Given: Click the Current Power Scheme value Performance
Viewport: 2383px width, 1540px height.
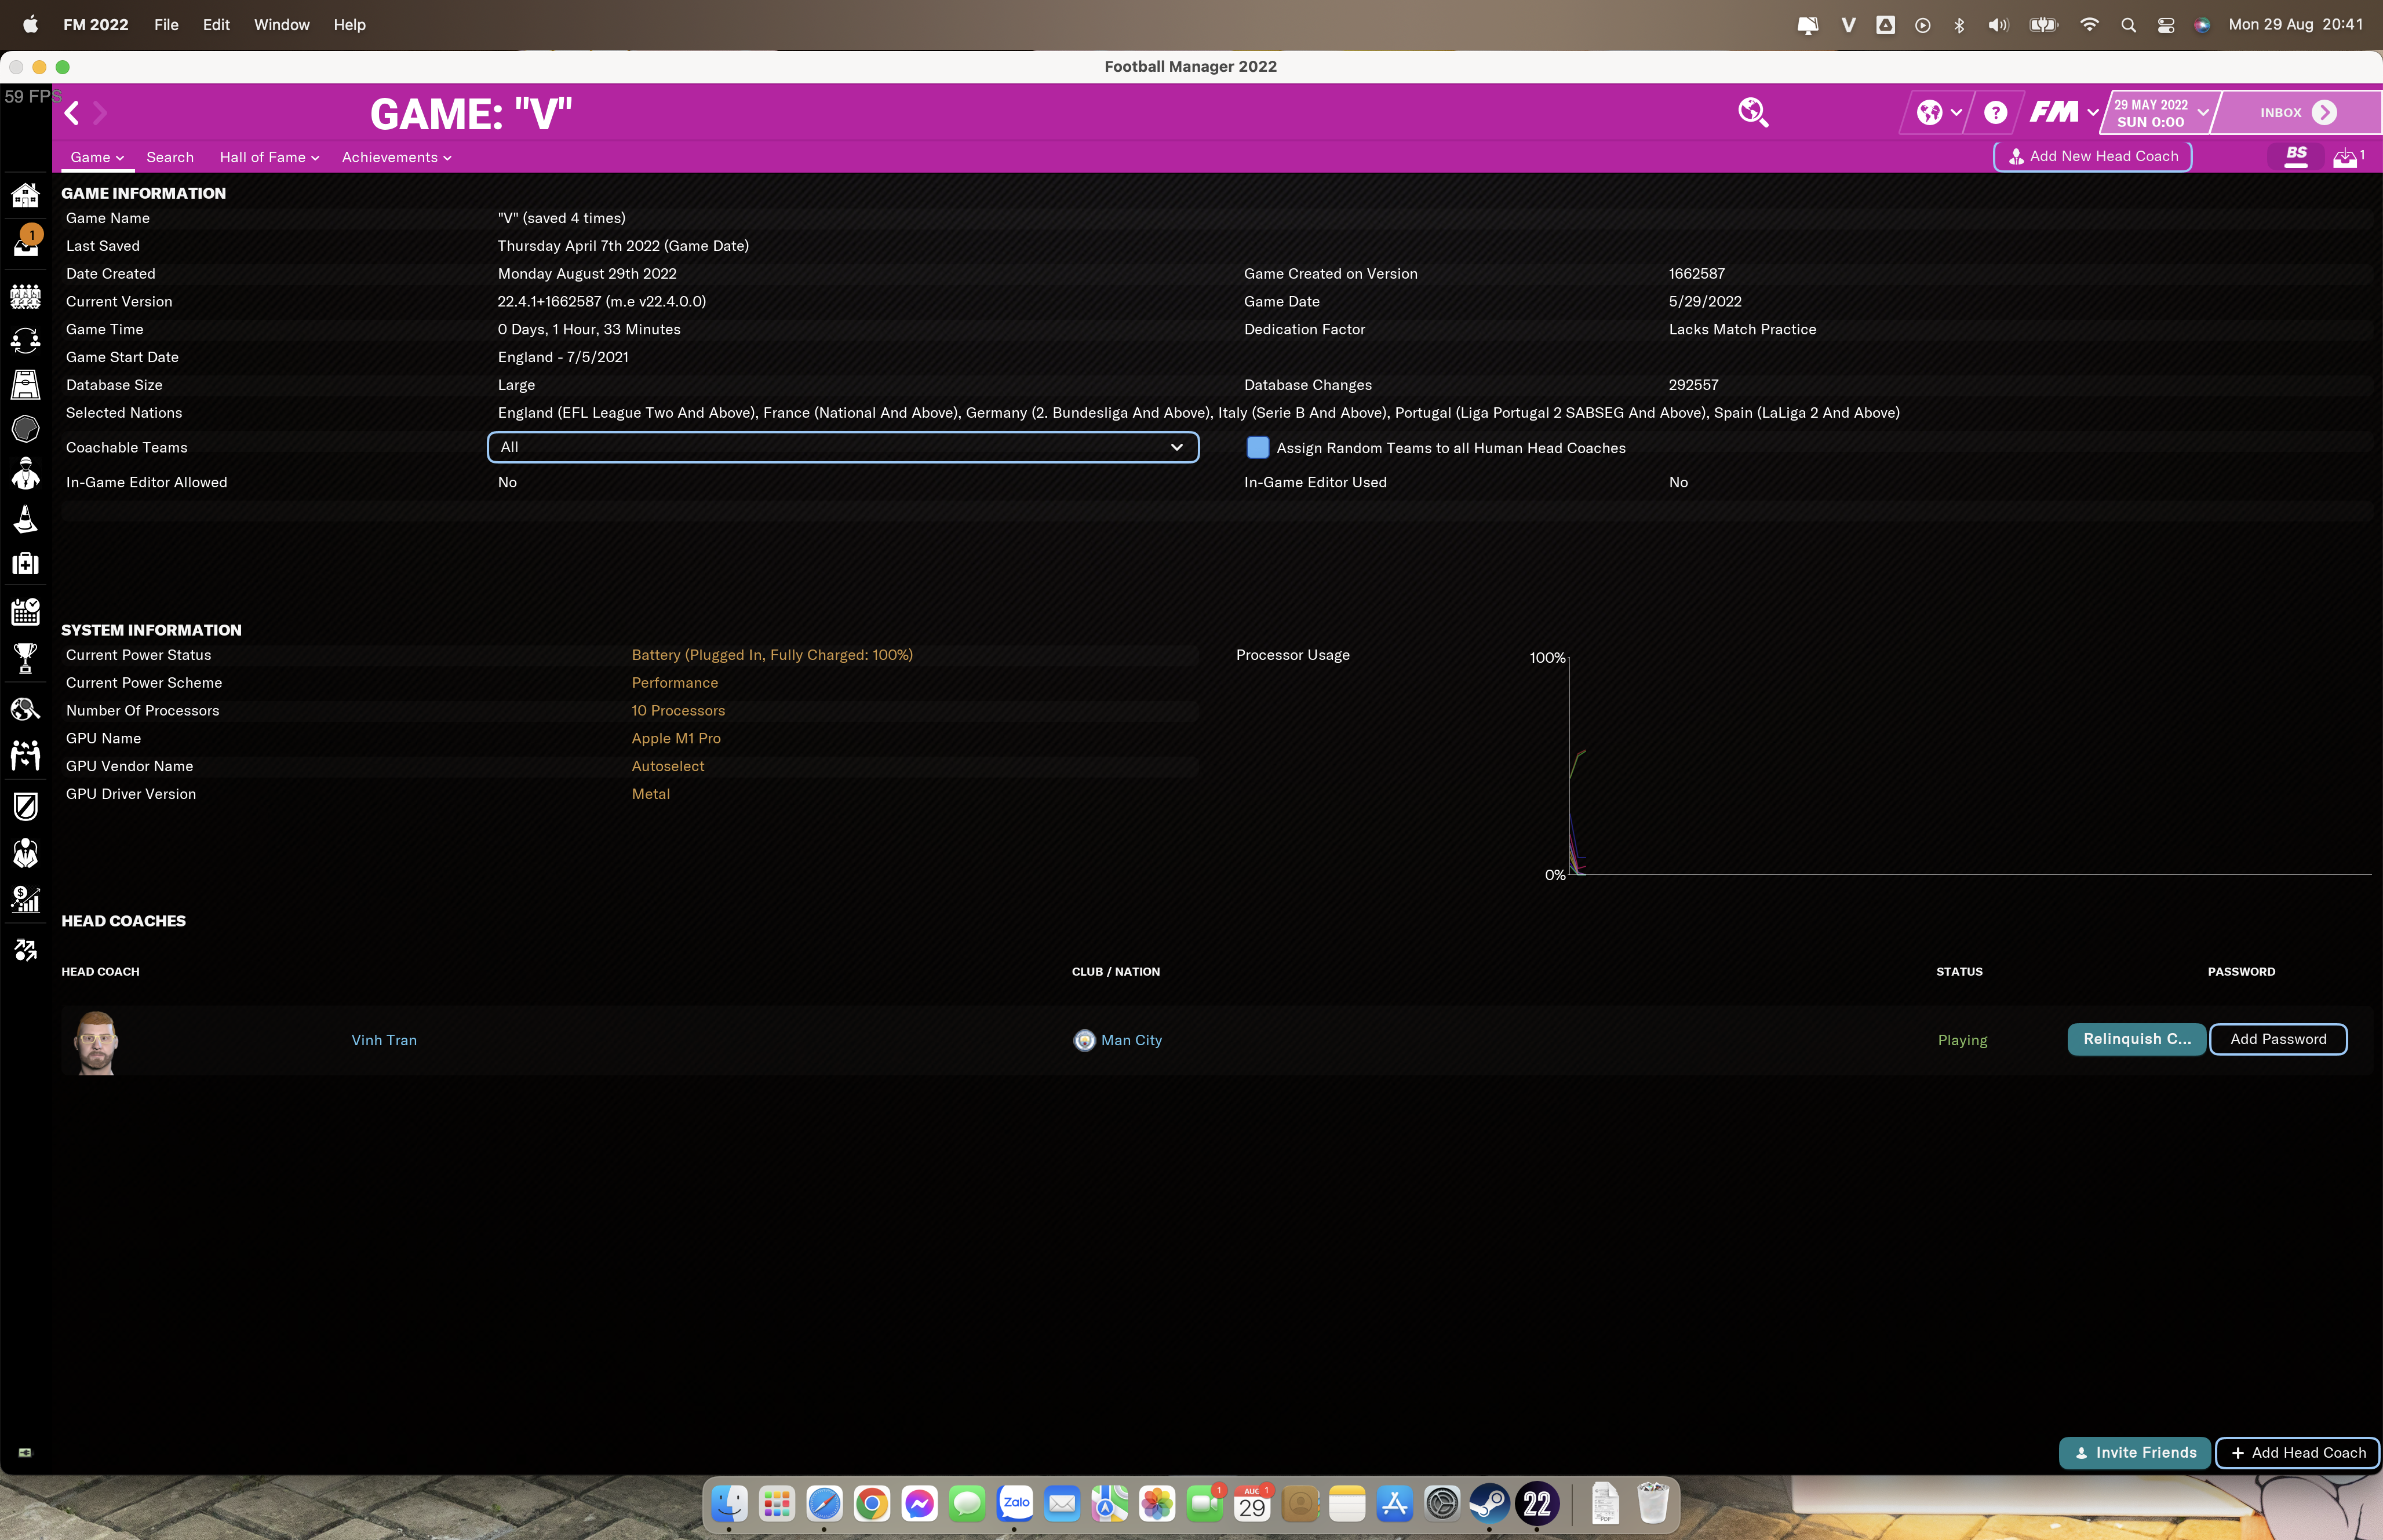Looking at the screenshot, I should tap(674, 683).
